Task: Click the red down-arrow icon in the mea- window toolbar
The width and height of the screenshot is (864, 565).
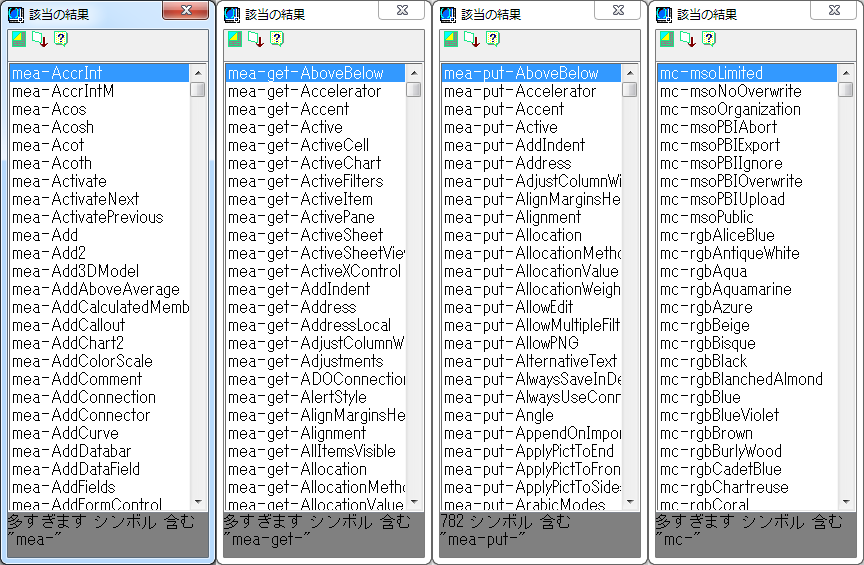Action: (x=40, y=39)
